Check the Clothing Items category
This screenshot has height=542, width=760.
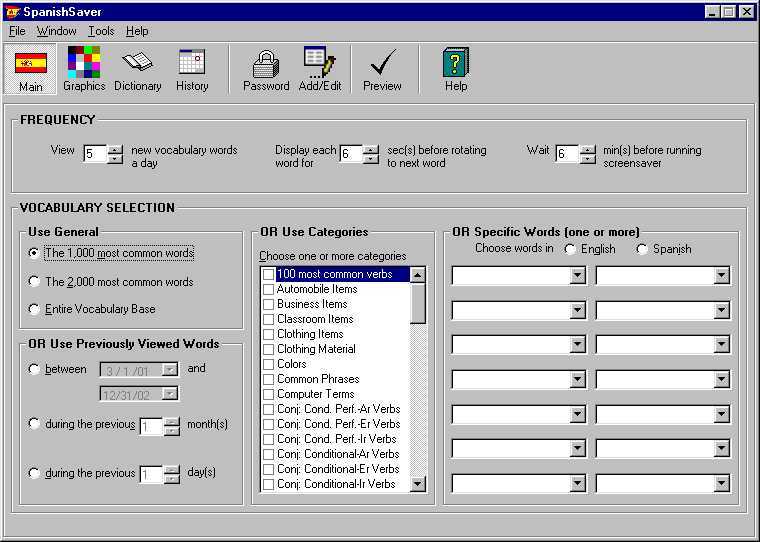[268, 335]
